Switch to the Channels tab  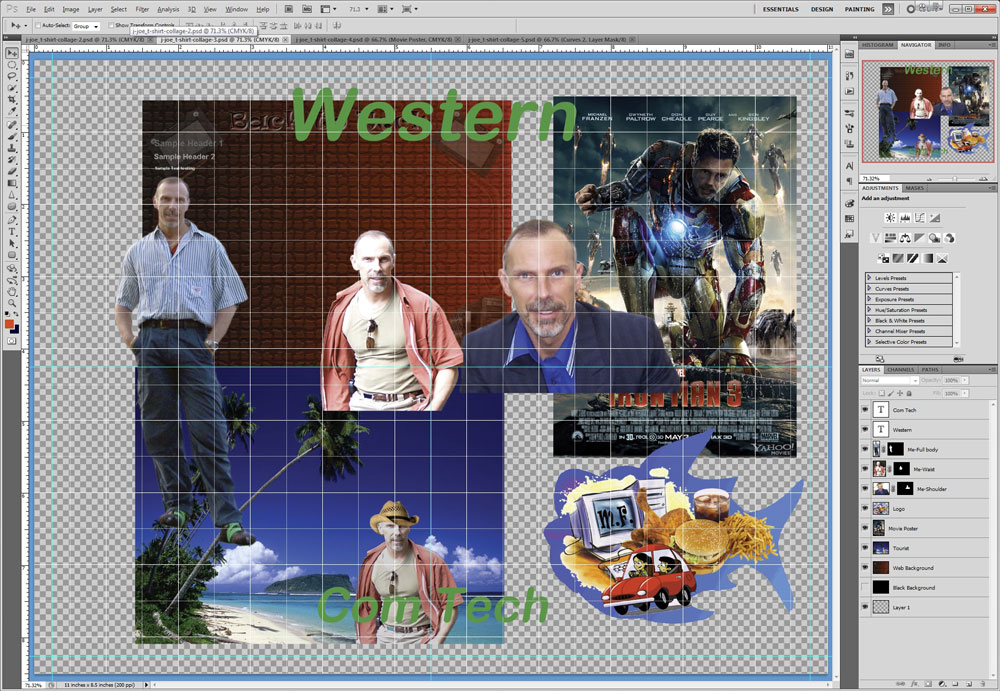tap(901, 370)
